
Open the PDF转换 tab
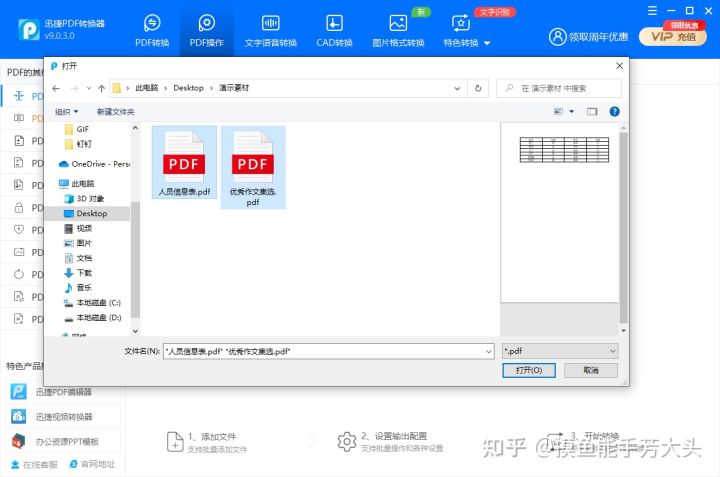click(x=152, y=30)
